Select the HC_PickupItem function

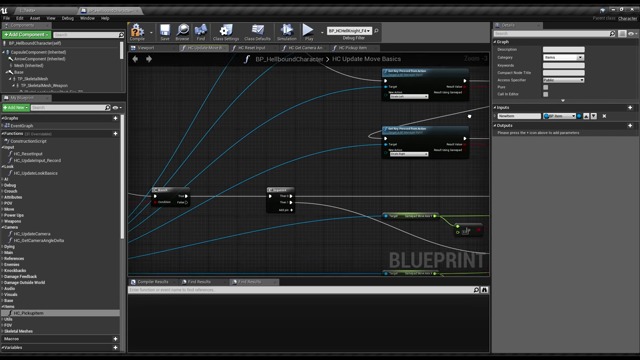[x=28, y=313]
